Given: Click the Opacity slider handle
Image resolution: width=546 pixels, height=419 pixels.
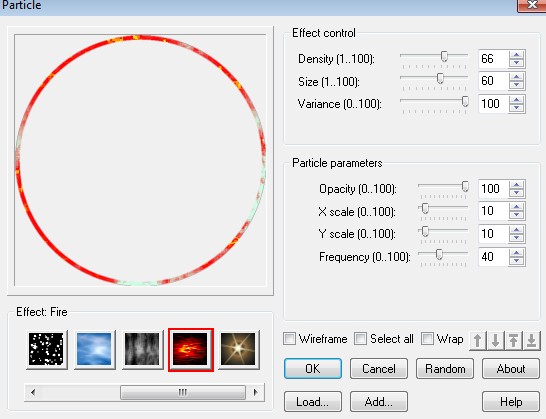Looking at the screenshot, I should point(465,187).
